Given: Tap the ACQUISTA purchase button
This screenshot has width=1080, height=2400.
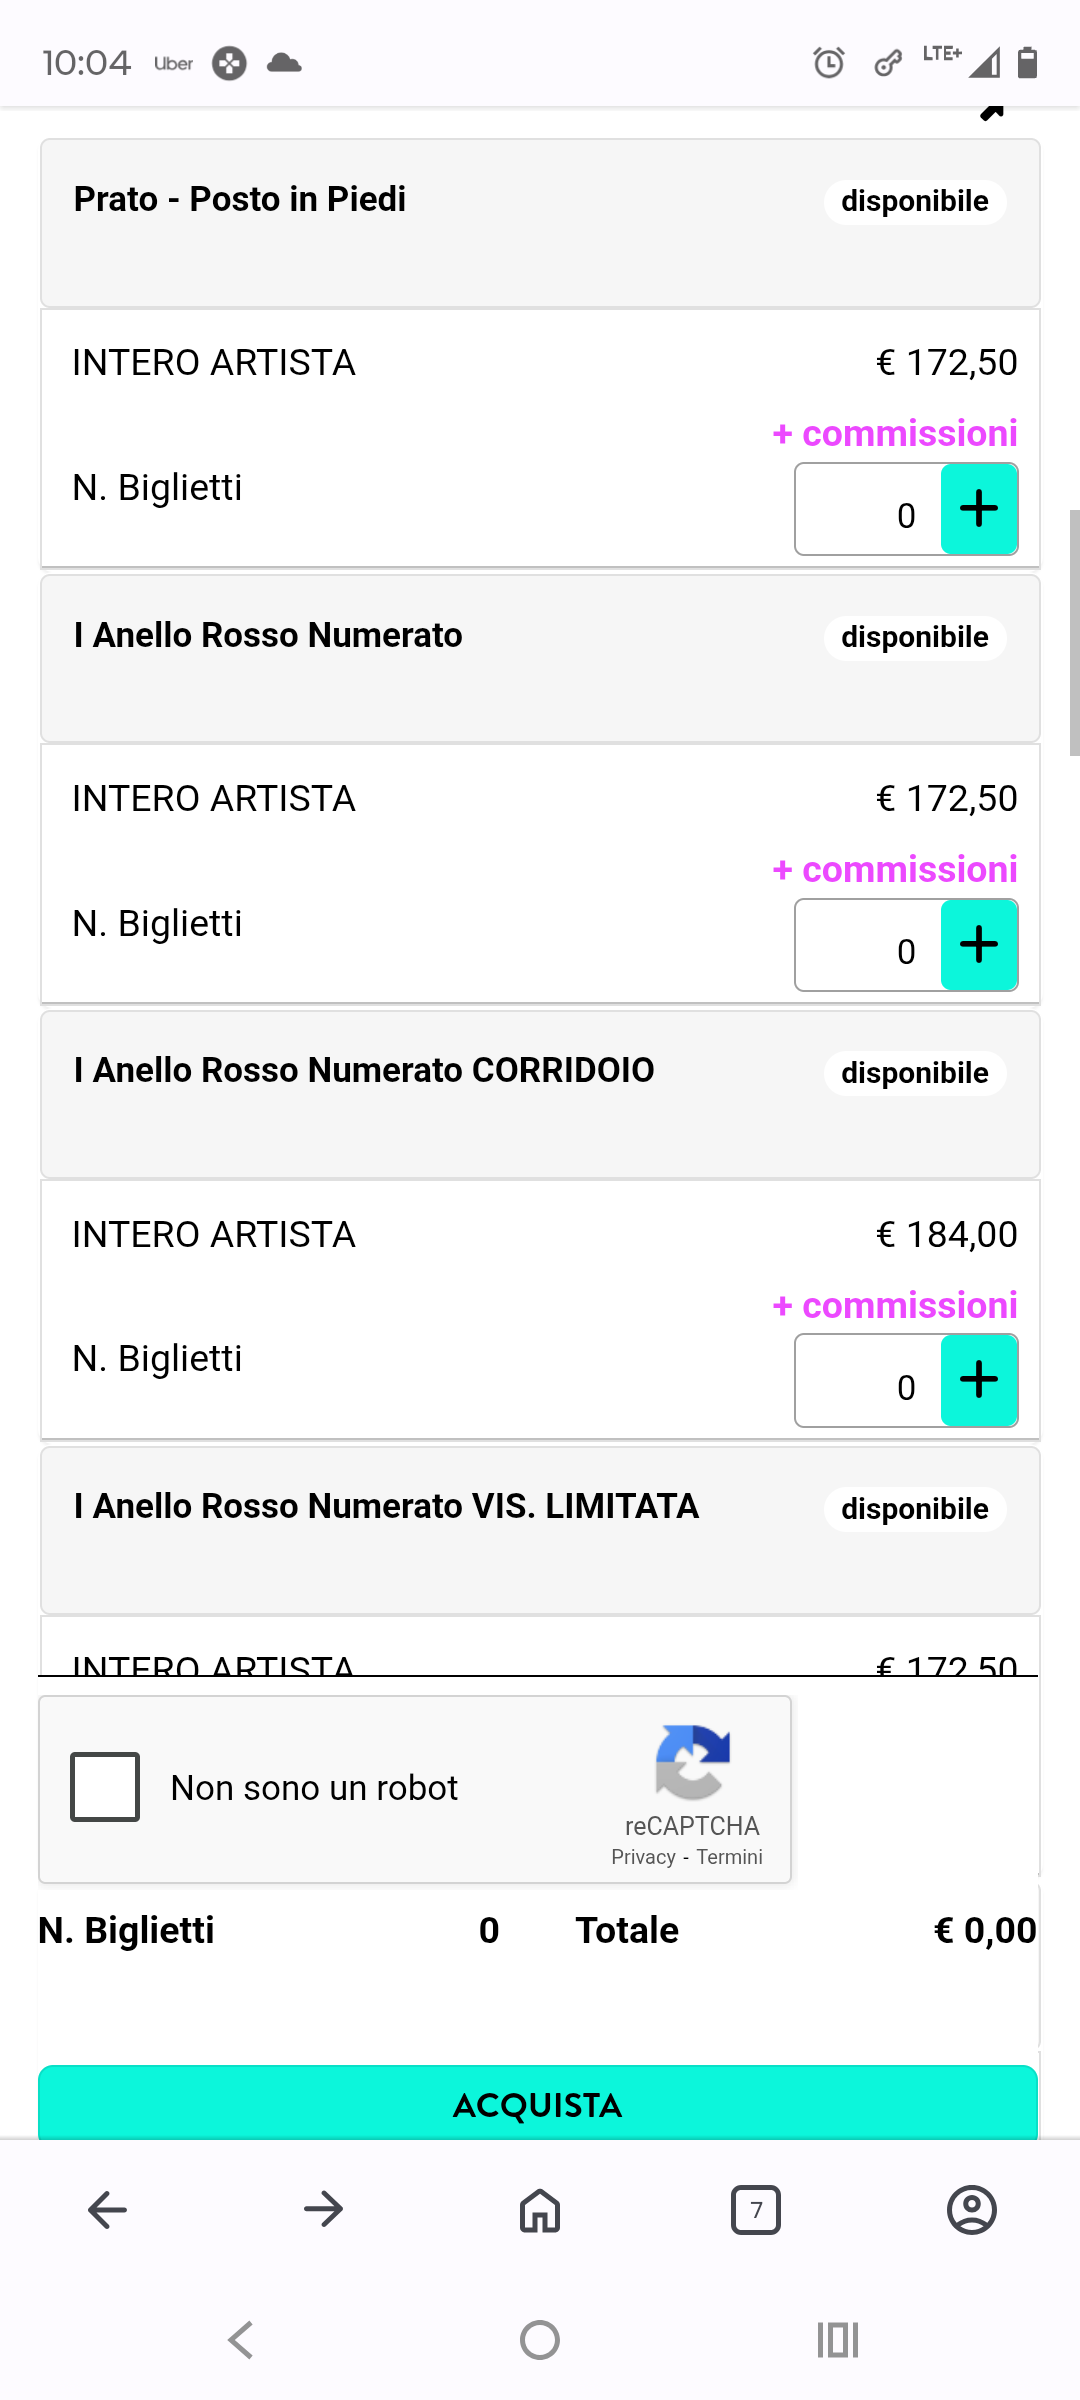Looking at the screenshot, I should coord(538,2104).
